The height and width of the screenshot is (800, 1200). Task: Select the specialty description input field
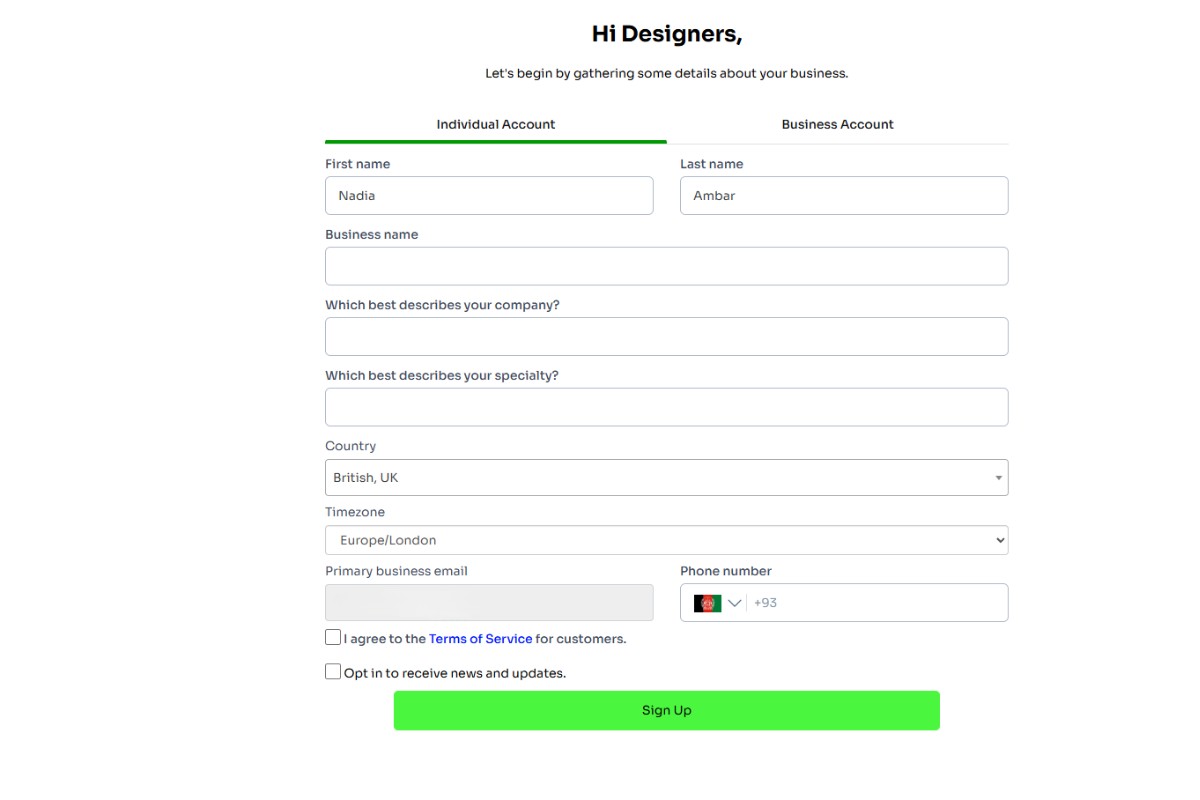pyautogui.click(x=666, y=408)
